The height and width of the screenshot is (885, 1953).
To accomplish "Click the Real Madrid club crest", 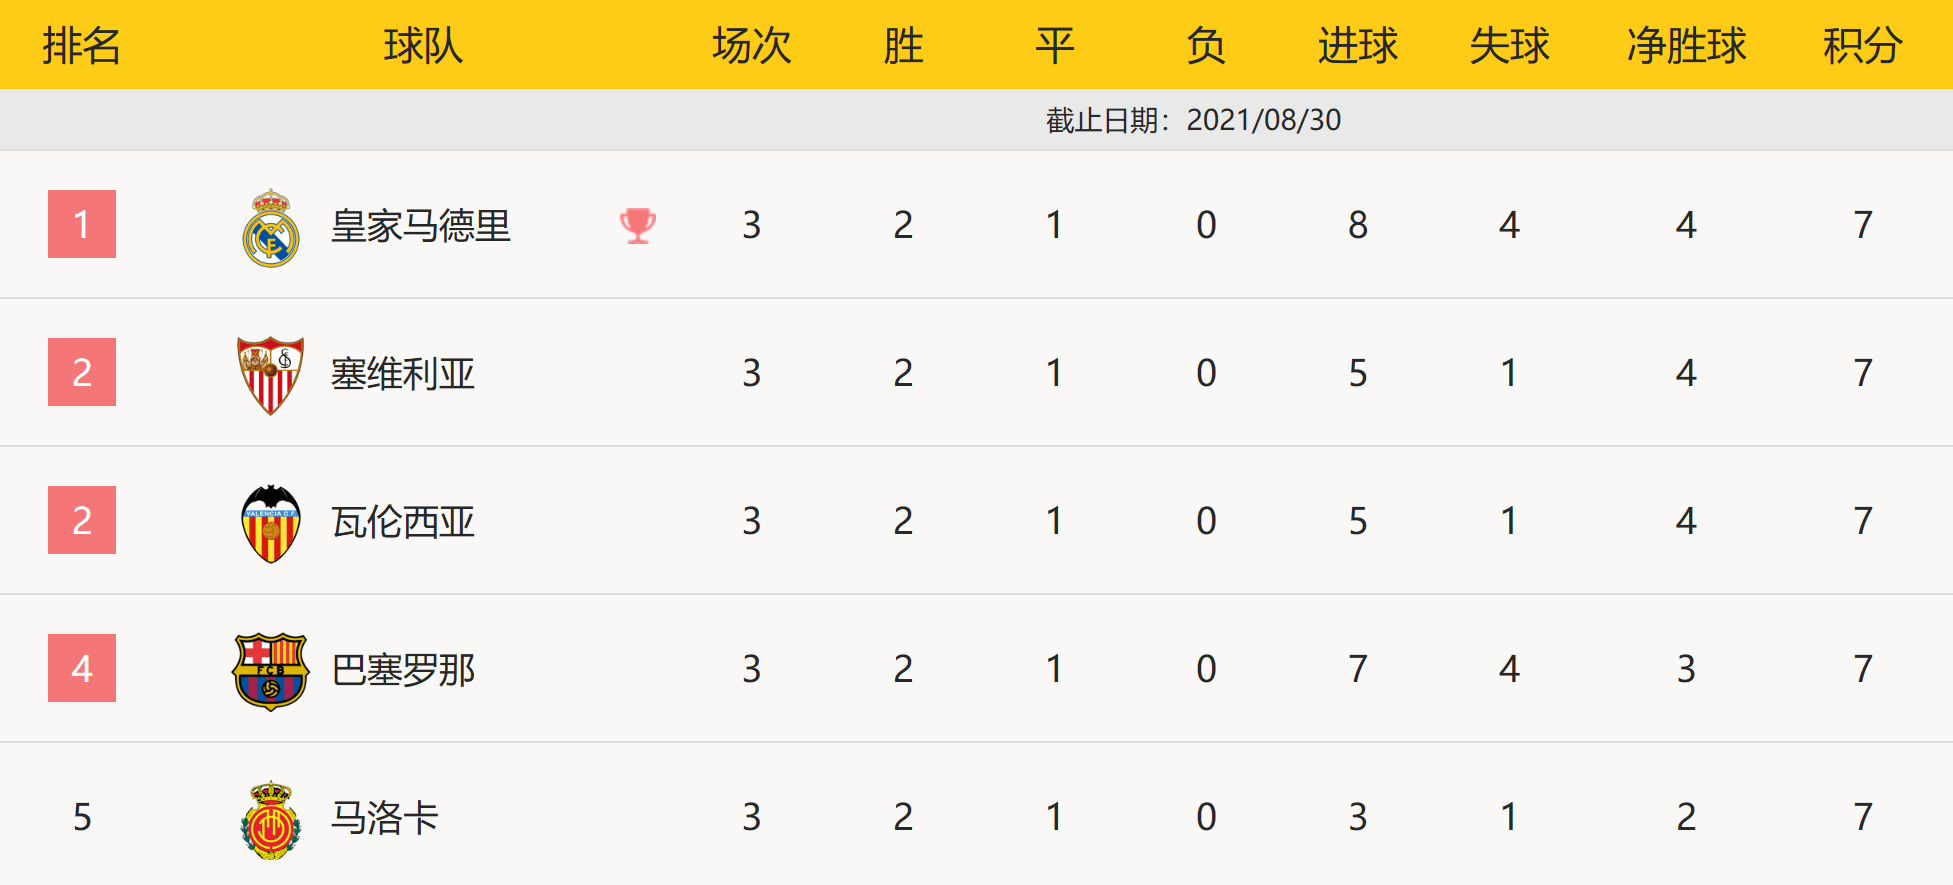I will point(271,227).
